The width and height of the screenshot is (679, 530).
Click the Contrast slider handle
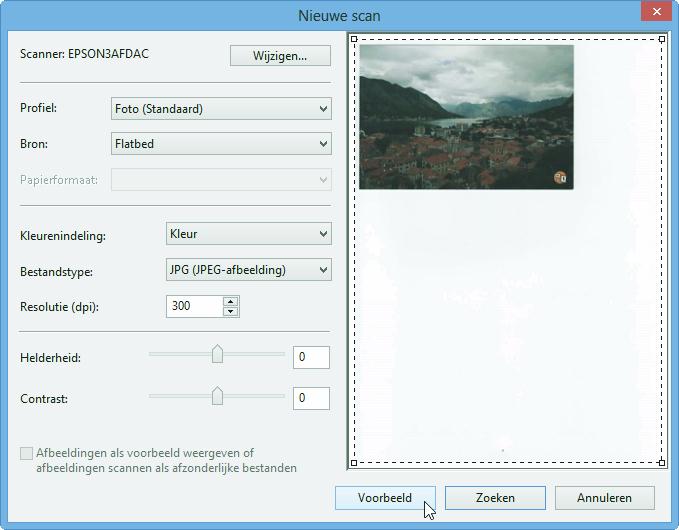217,396
